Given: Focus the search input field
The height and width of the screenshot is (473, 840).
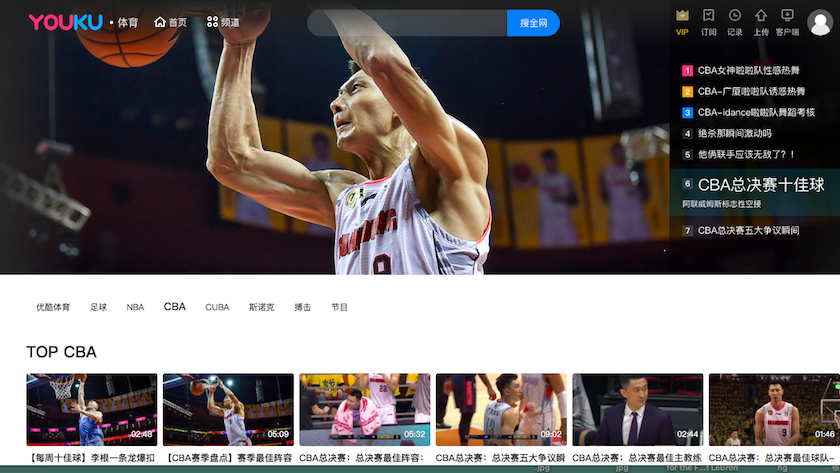Looking at the screenshot, I should [x=407, y=22].
